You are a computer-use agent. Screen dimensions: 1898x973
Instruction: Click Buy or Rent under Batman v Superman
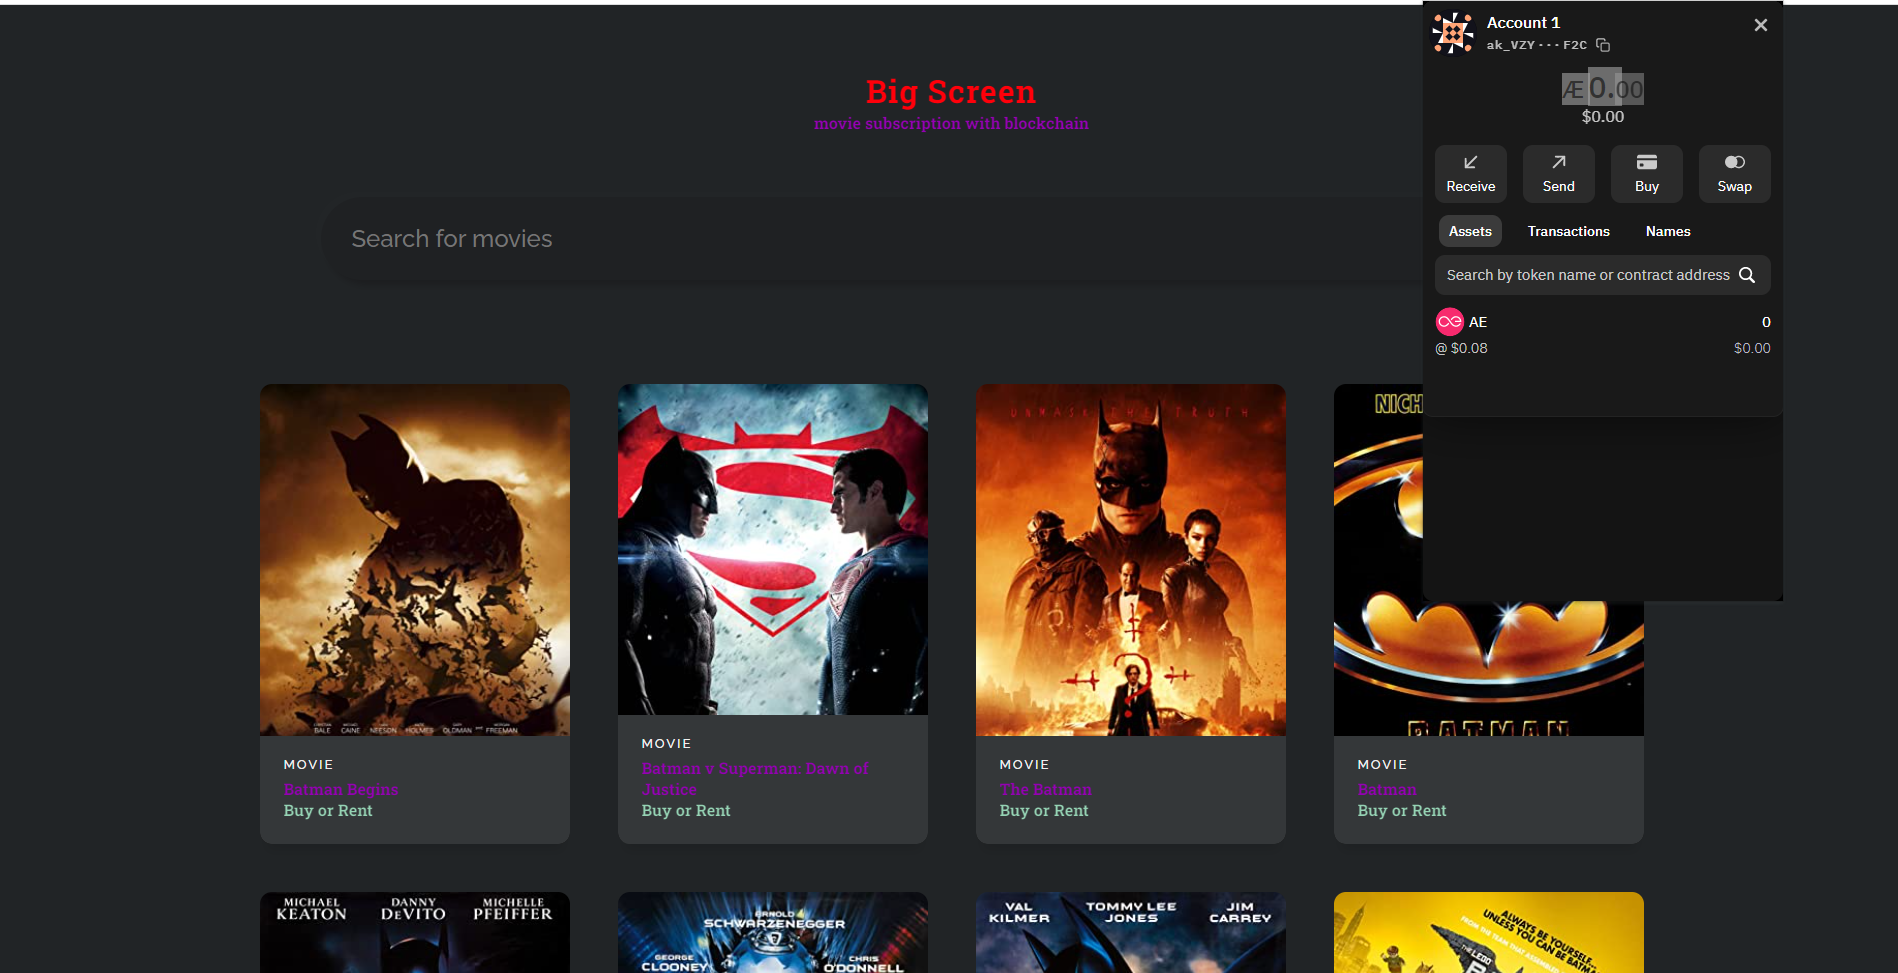(686, 811)
